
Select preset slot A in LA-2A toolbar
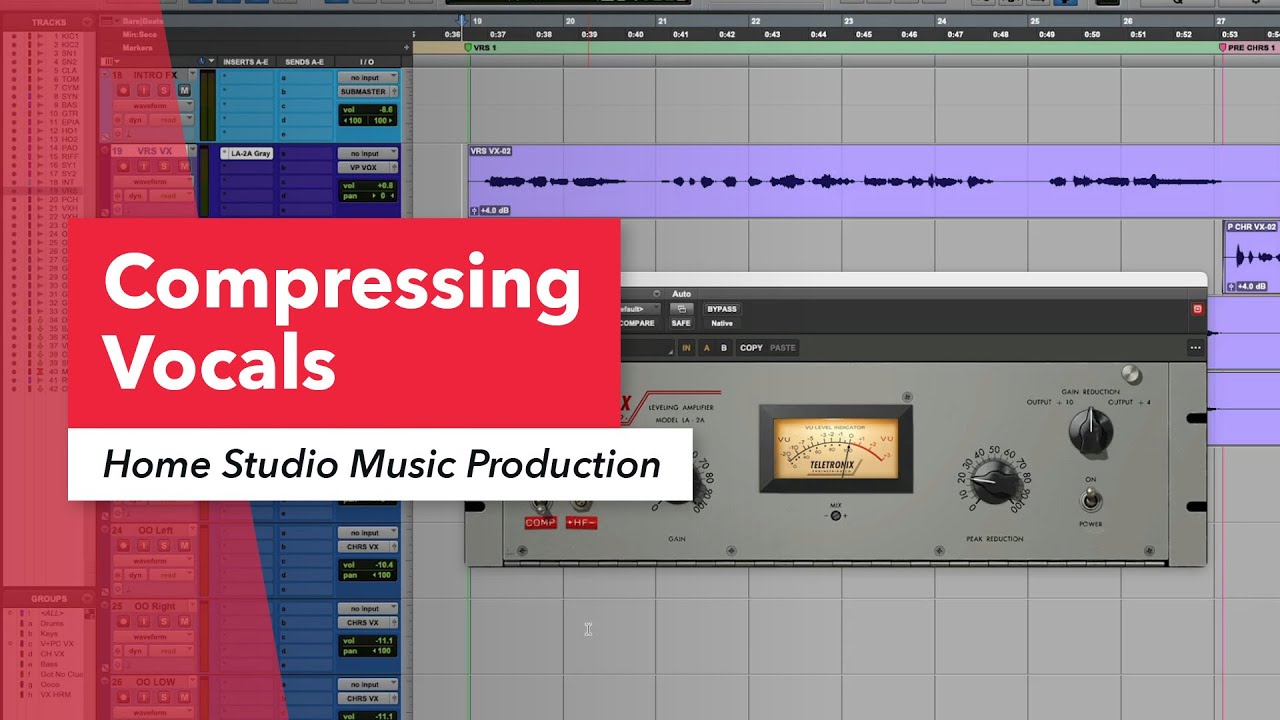(707, 348)
